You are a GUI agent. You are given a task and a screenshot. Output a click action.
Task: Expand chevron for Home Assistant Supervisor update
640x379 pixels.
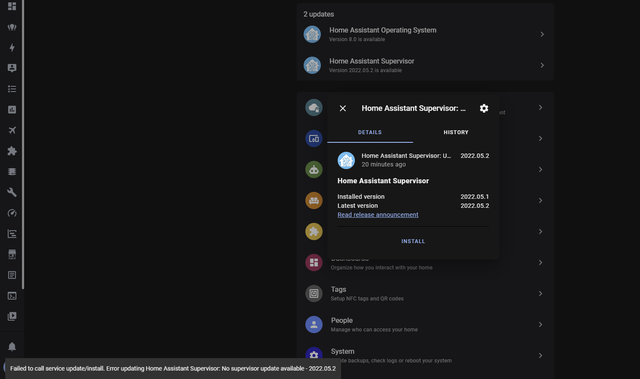[x=542, y=65]
